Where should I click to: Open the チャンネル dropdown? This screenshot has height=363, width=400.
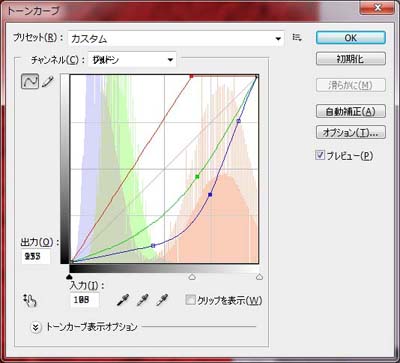pos(132,60)
